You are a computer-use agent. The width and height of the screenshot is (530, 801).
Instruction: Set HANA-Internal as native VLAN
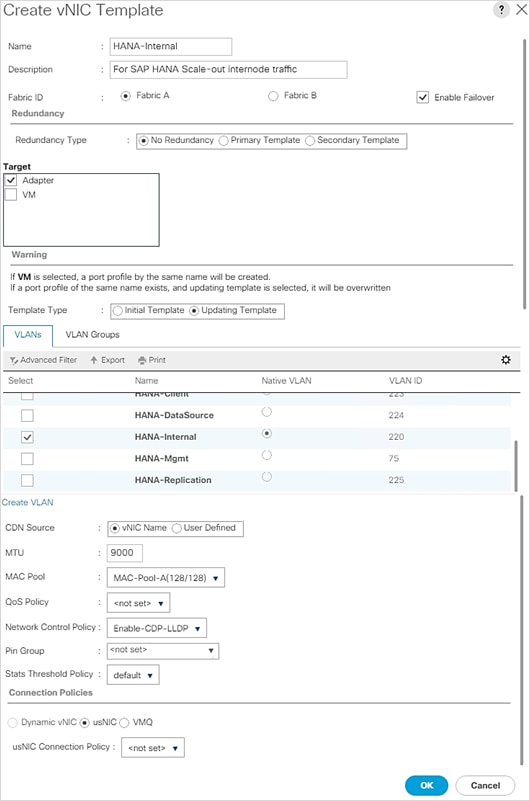pyautogui.click(x=267, y=433)
